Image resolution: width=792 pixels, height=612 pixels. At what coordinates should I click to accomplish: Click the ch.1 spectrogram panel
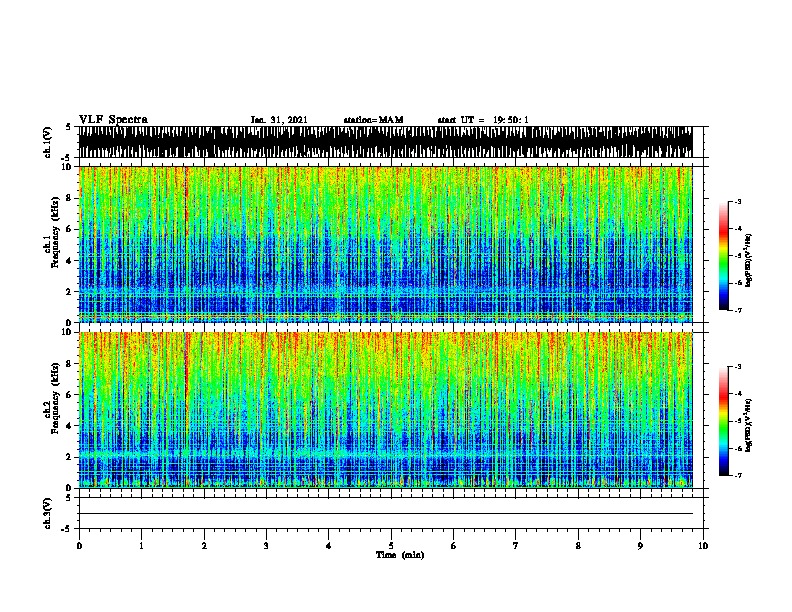pyautogui.click(x=385, y=244)
